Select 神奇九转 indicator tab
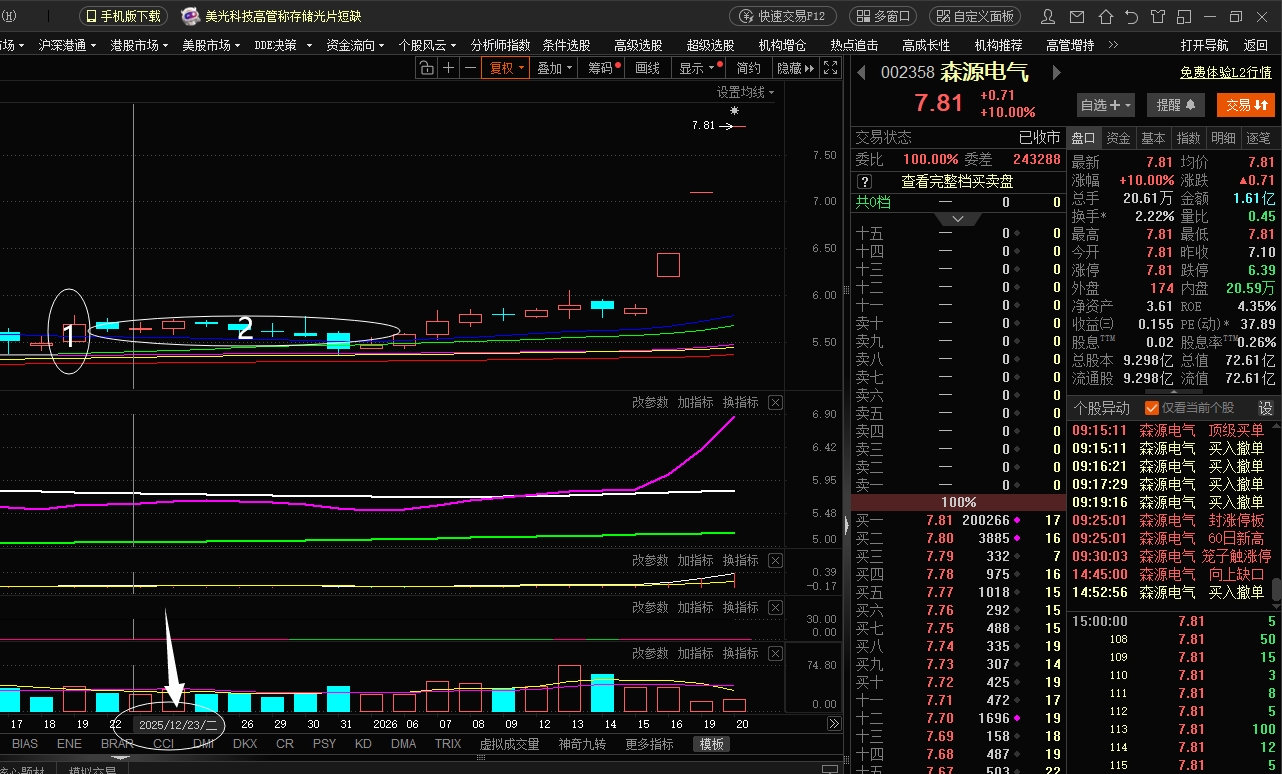 tap(582, 744)
